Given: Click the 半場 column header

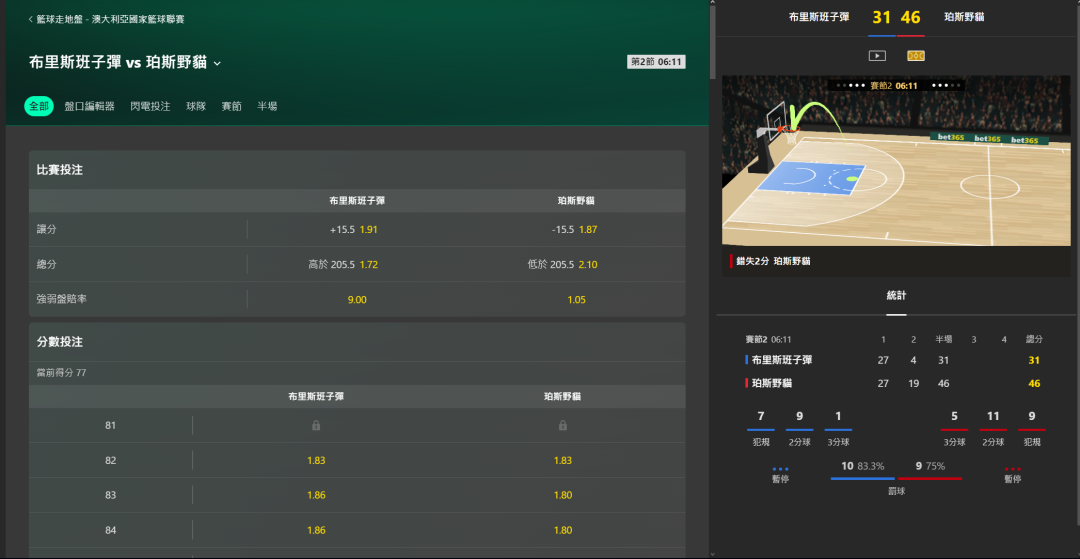Looking at the screenshot, I should click(944, 339).
